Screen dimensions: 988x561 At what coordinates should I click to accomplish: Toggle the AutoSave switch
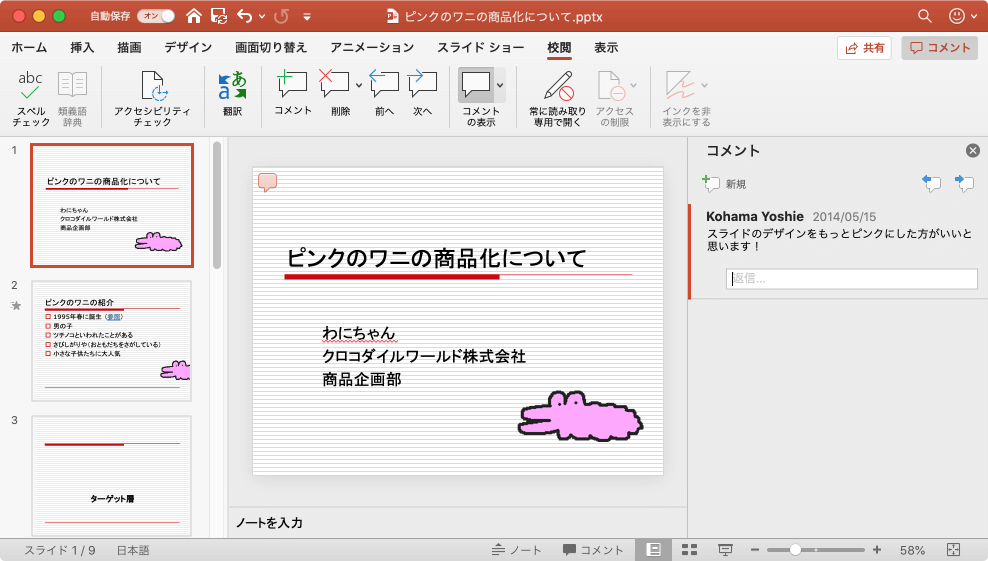pyautogui.click(x=155, y=16)
